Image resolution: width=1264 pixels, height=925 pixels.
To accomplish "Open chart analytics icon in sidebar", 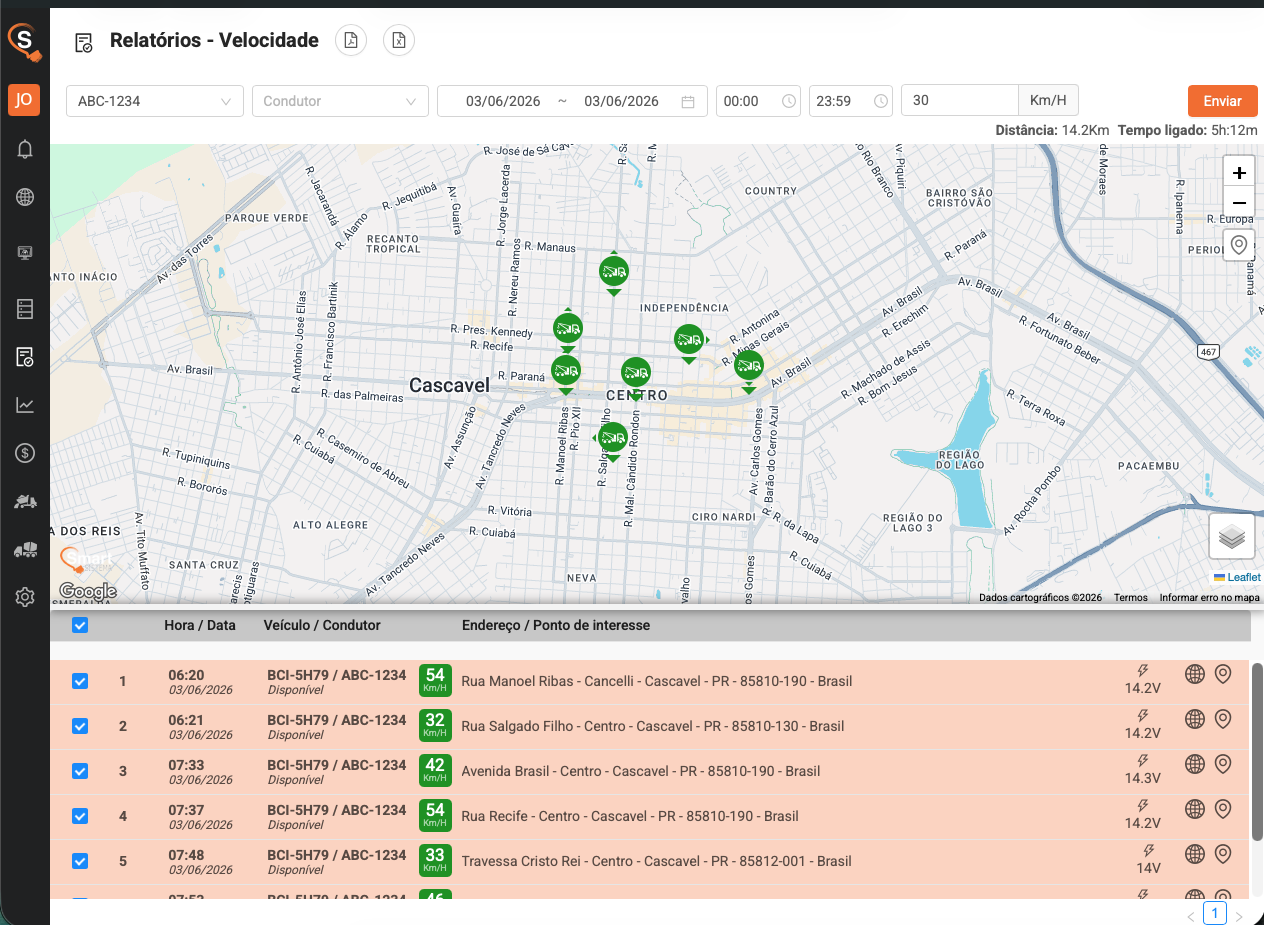I will (25, 405).
